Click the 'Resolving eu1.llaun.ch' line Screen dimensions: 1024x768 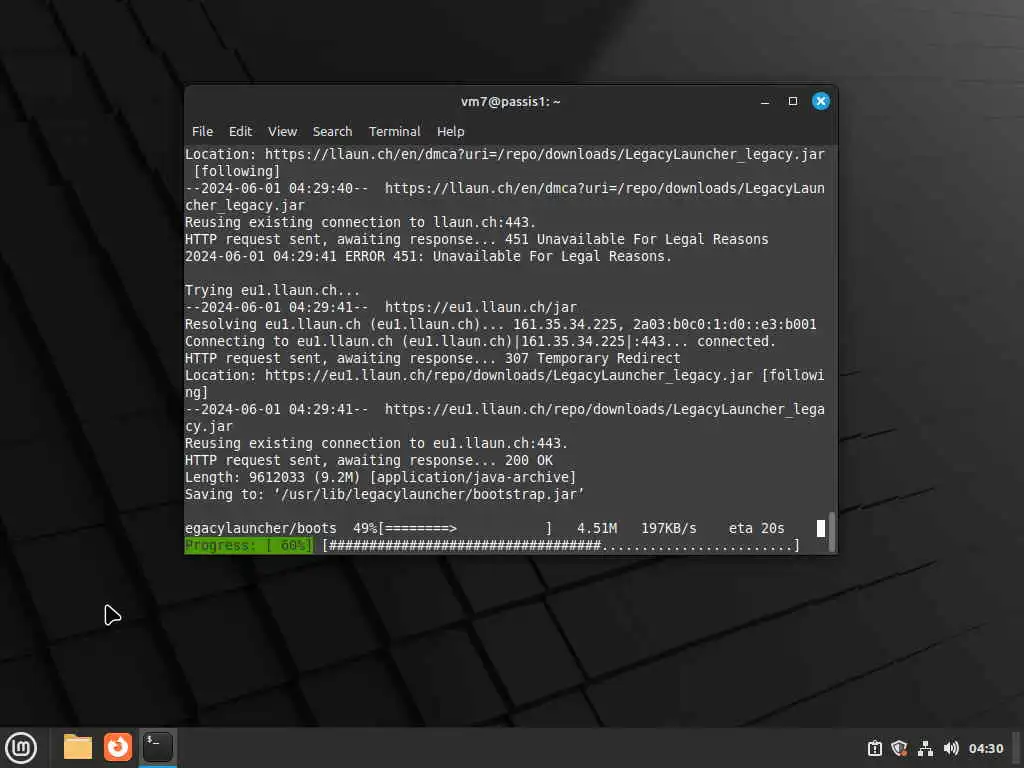[501, 324]
